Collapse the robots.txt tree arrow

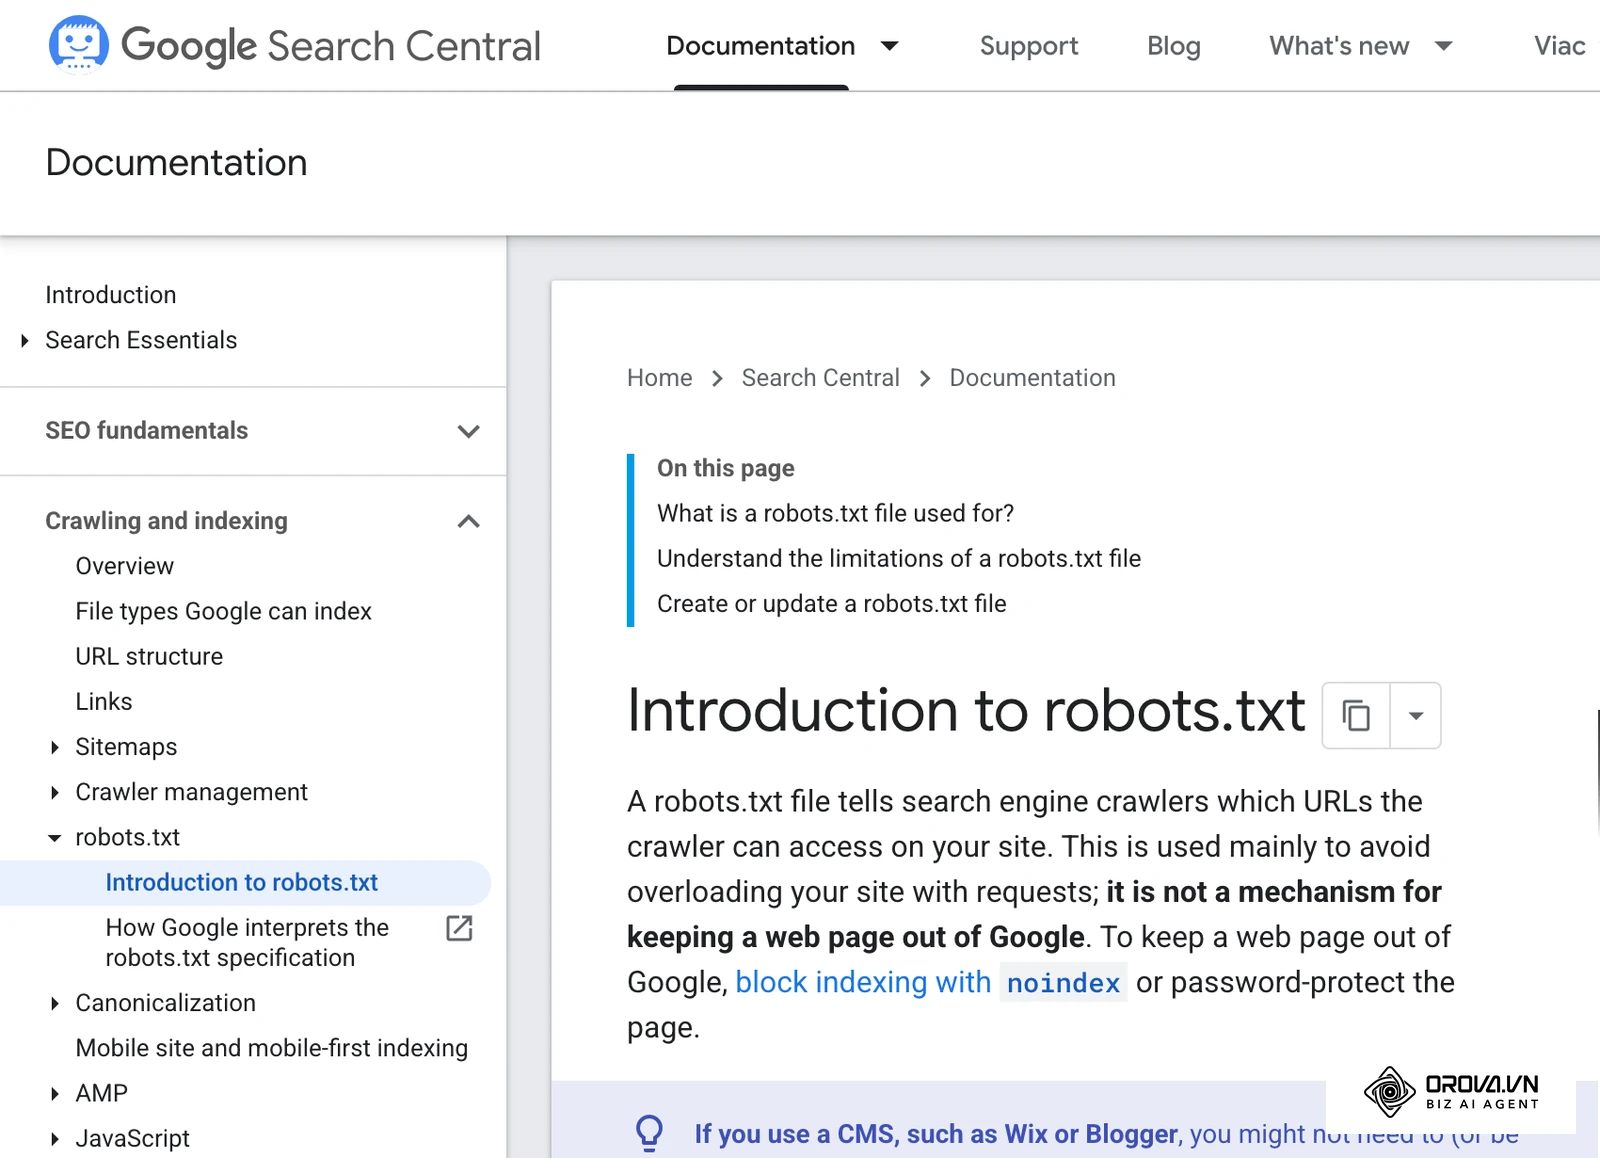coord(55,838)
